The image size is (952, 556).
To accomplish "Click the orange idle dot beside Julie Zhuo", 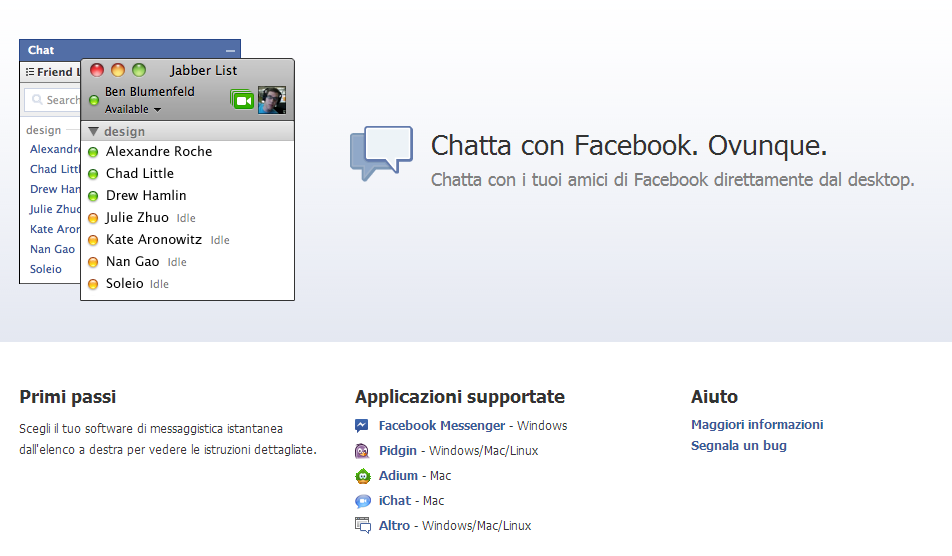I will click(93, 218).
